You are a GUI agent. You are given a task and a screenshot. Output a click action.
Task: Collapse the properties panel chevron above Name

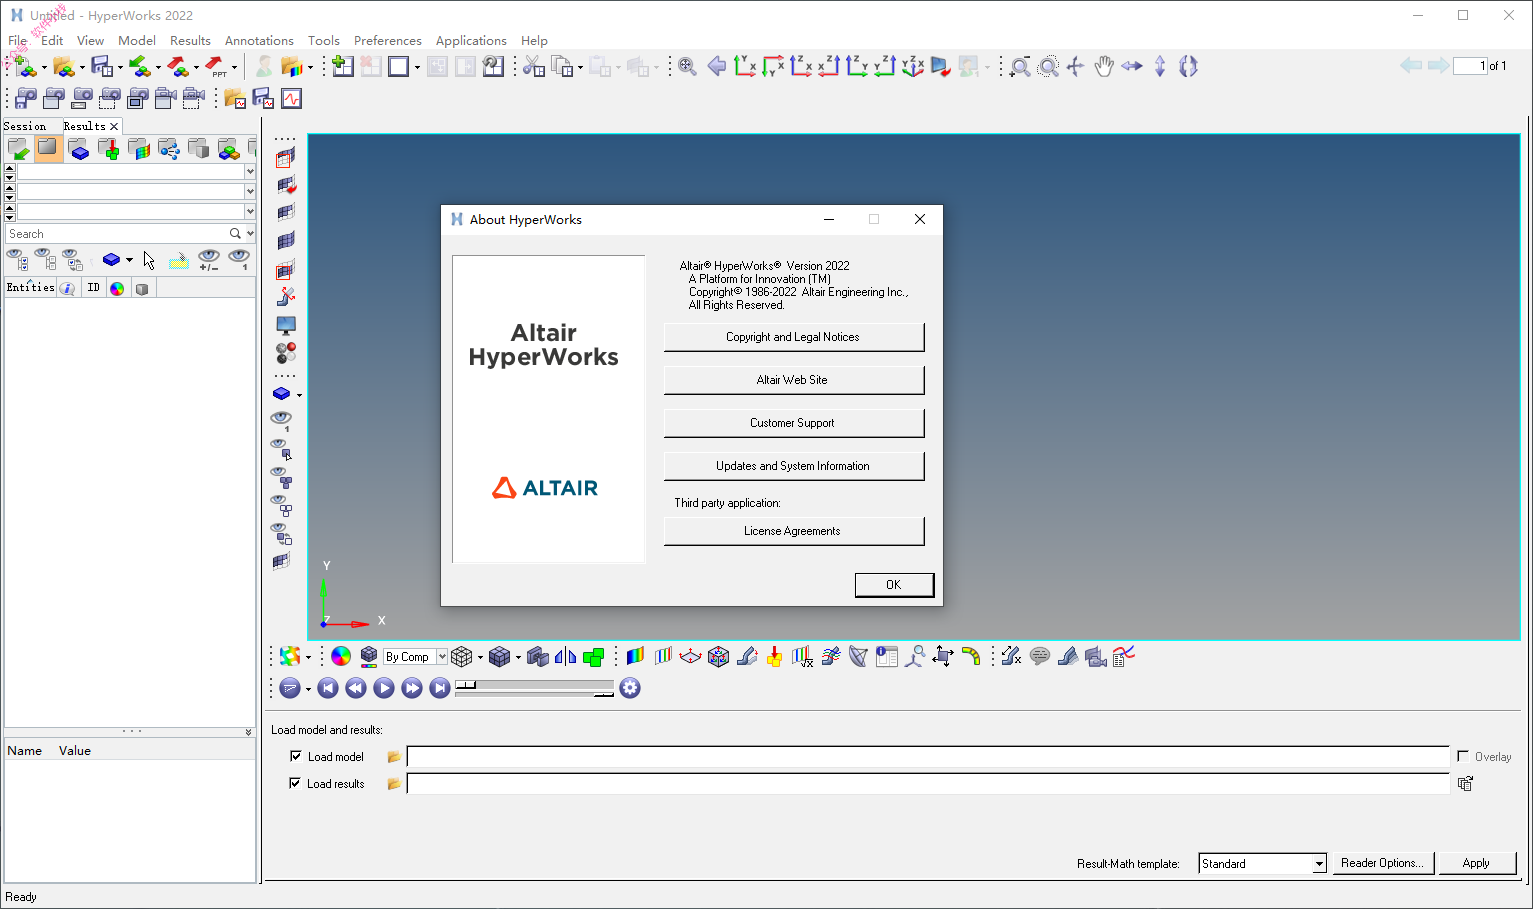pyautogui.click(x=249, y=732)
